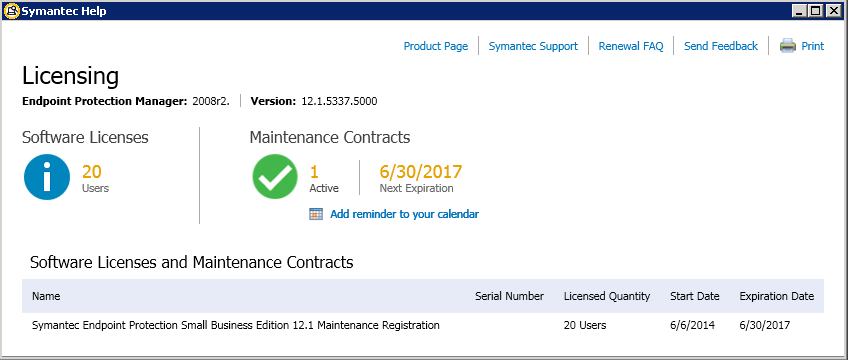Click the Start Date column header
This screenshot has width=848, height=360.
(x=694, y=296)
